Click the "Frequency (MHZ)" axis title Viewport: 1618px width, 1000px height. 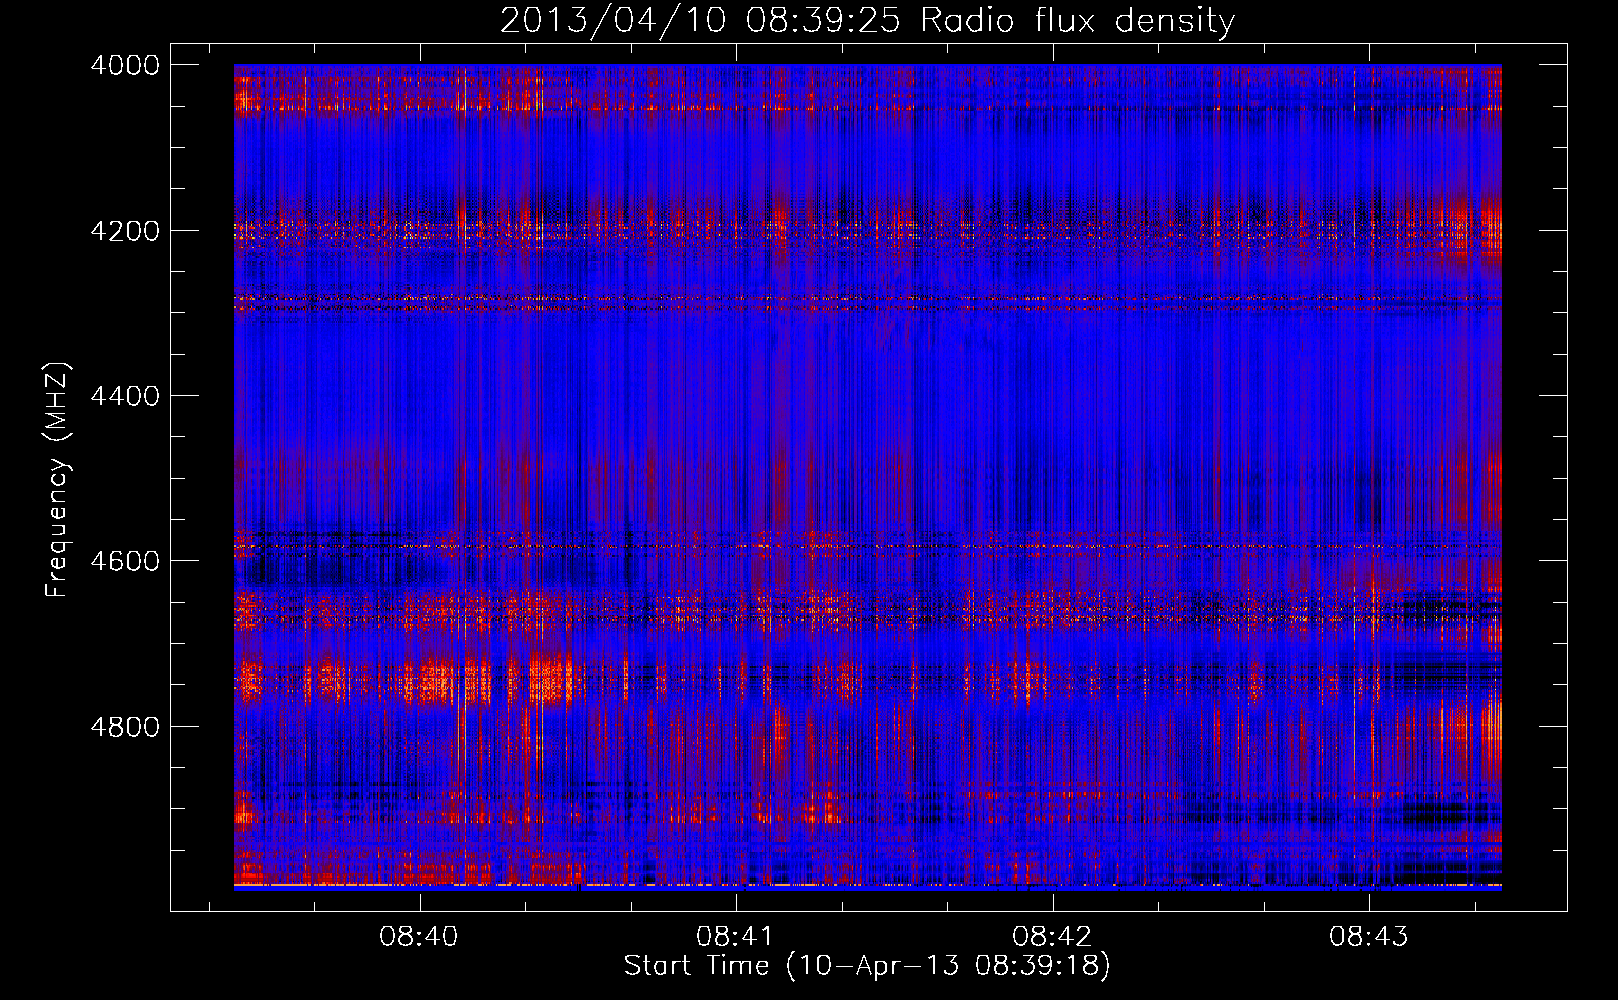tap(58, 479)
